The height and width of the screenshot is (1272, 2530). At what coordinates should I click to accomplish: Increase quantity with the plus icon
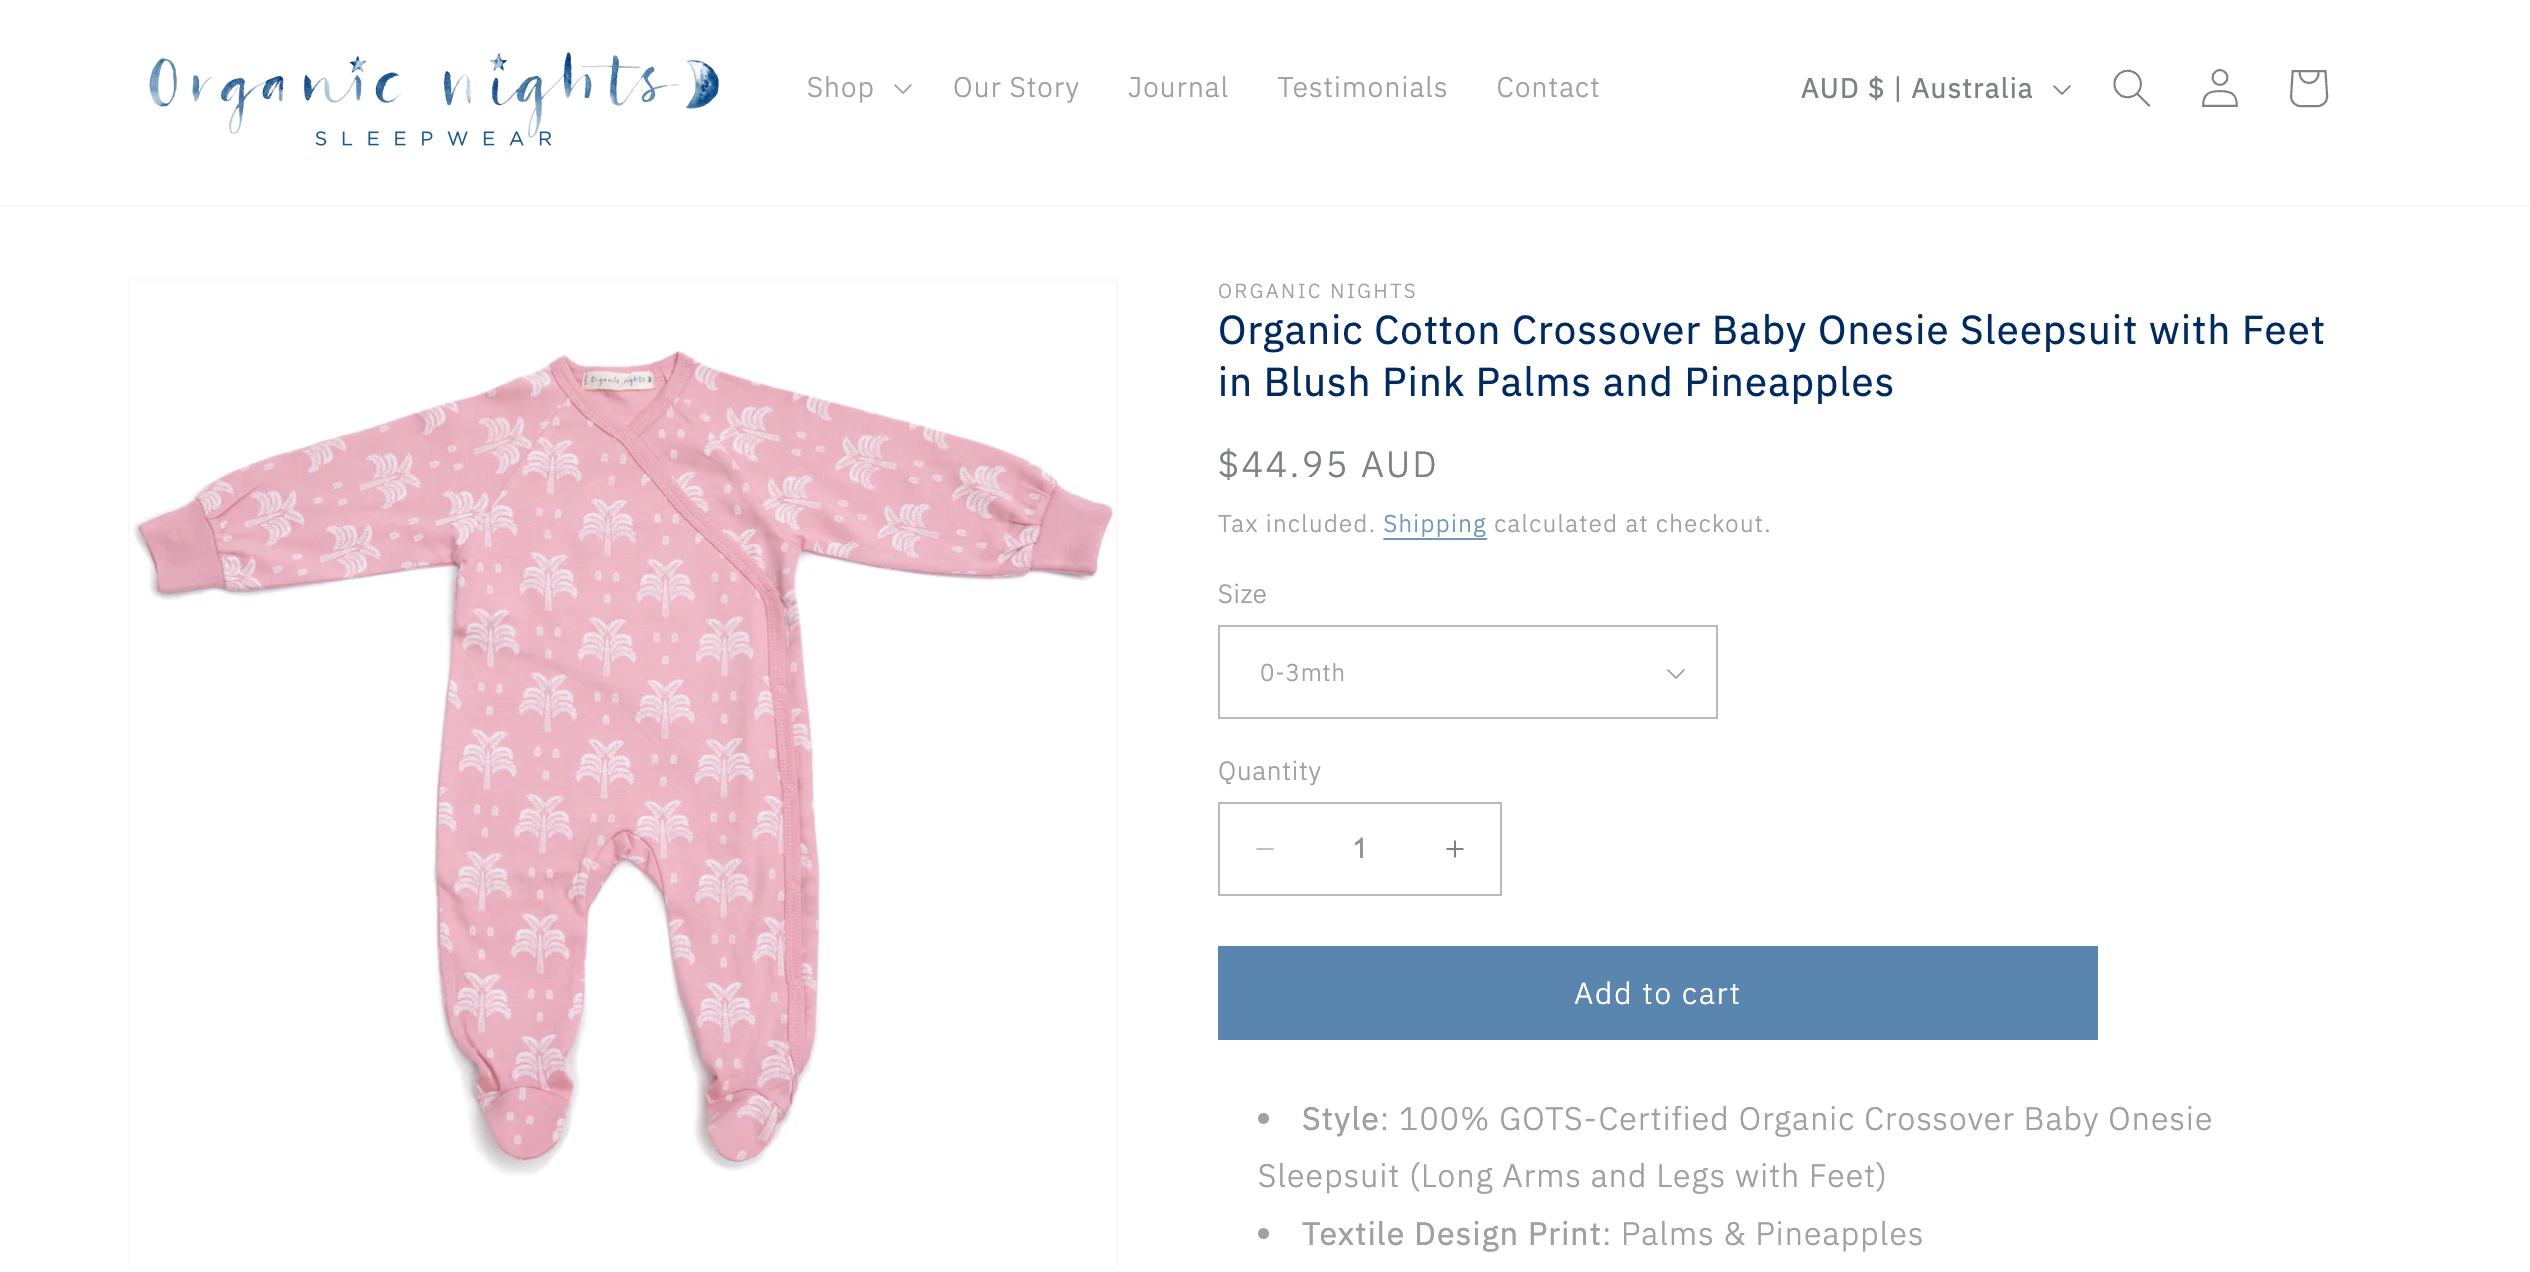pyautogui.click(x=1455, y=849)
